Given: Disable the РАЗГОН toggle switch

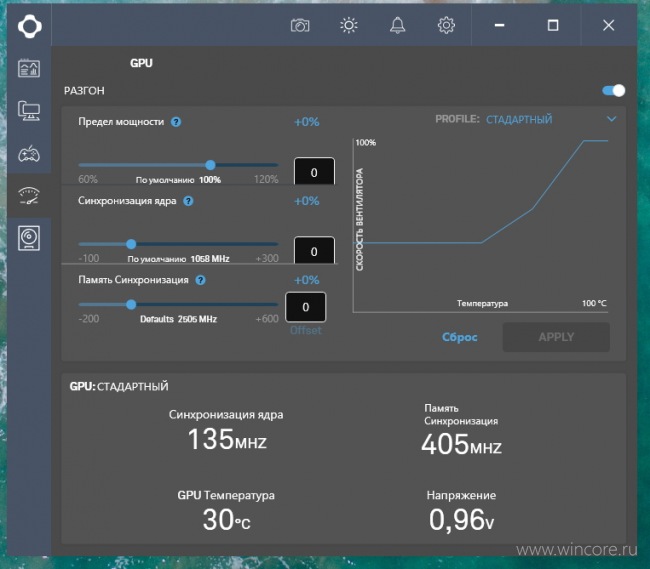Looking at the screenshot, I should click(x=614, y=91).
